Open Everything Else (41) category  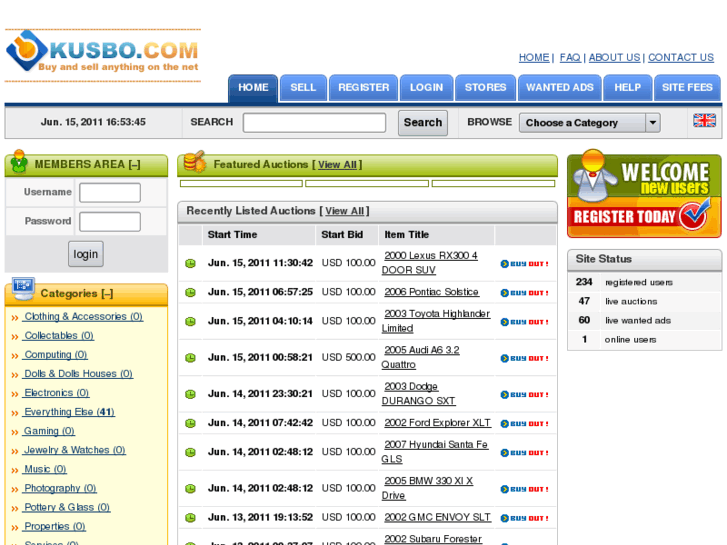click(70, 412)
